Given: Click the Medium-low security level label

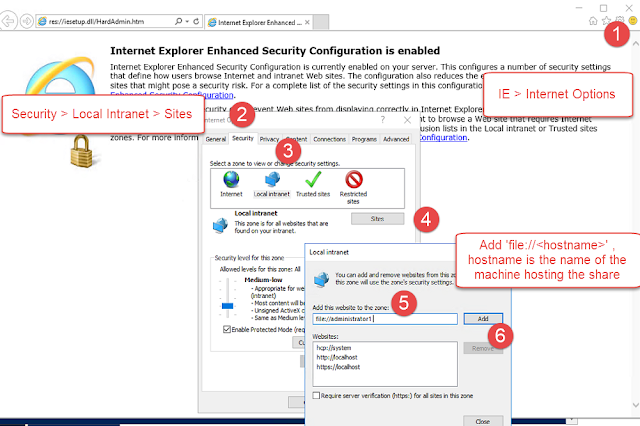Looking at the screenshot, I should click(263, 280).
